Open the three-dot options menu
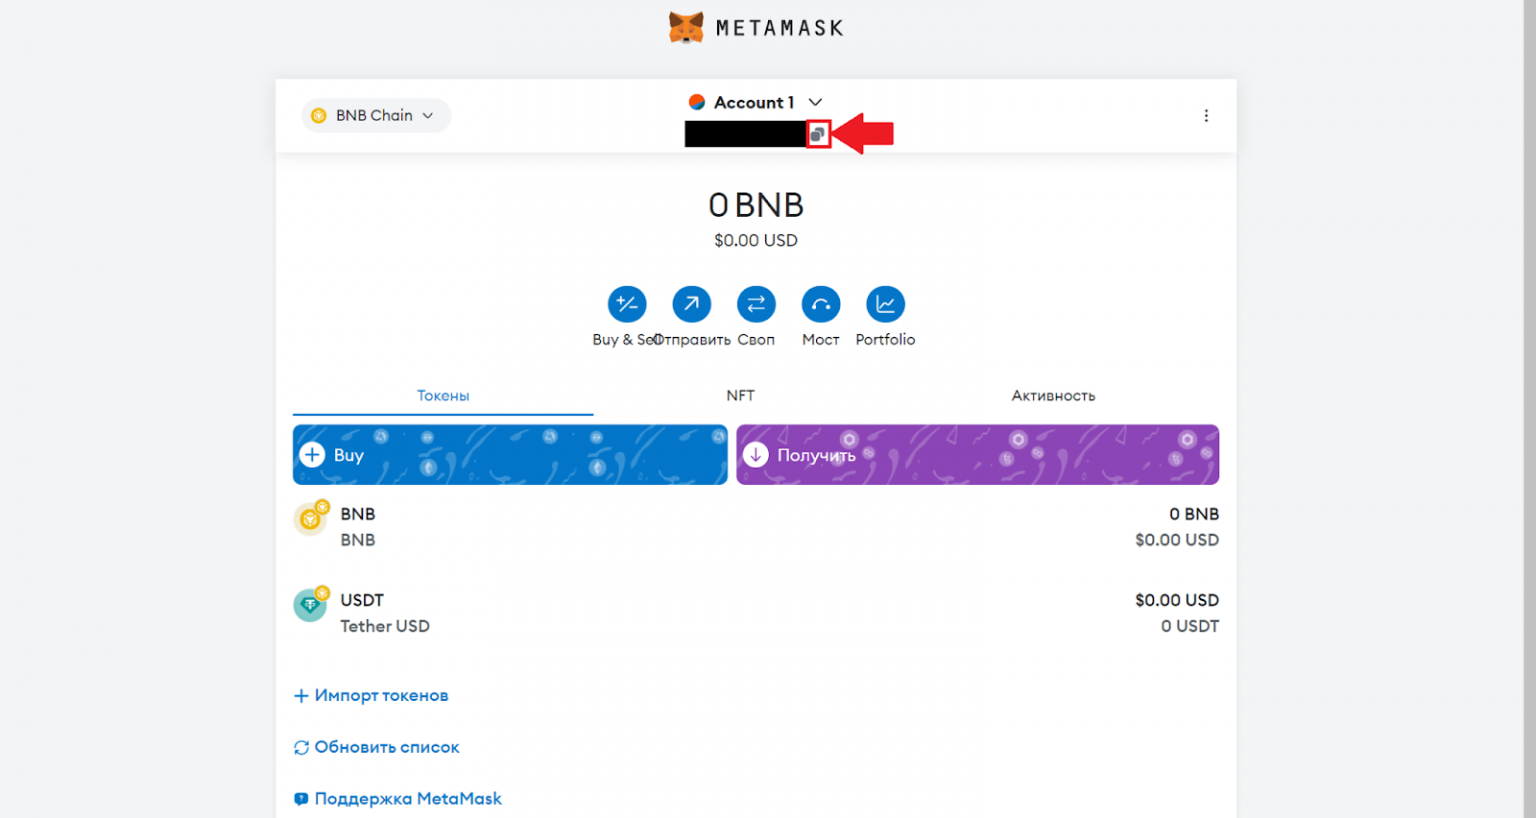The image size is (1536, 818). coord(1206,115)
